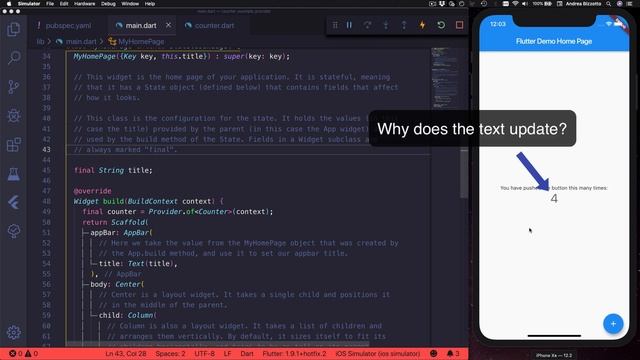Image resolution: width=640 pixels, height=360 pixels.
Task: Click the Wi-Fi icon in macOS menu bar
Action: pyautogui.click(x=515, y=4)
